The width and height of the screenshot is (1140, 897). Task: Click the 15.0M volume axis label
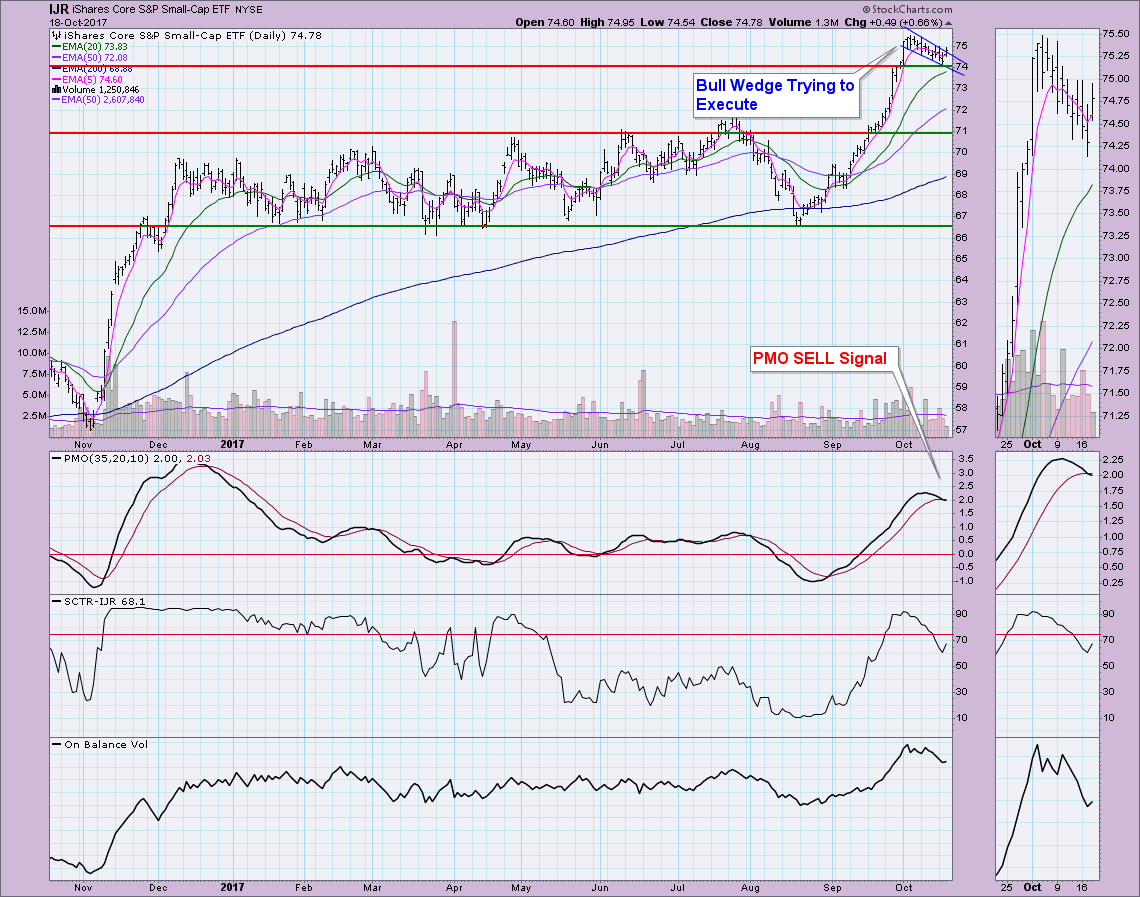pyautogui.click(x=33, y=310)
